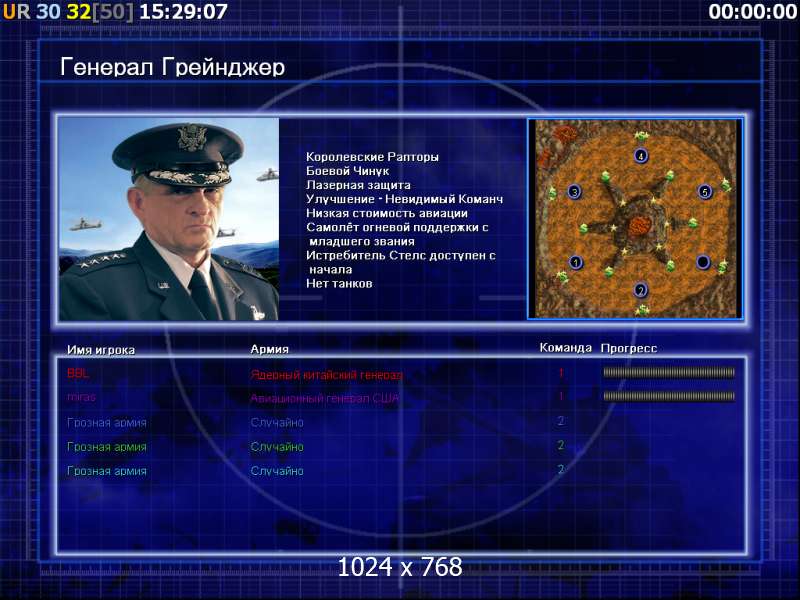Click team number 1 in miras row
This screenshot has height=600, width=800.
coord(561,396)
